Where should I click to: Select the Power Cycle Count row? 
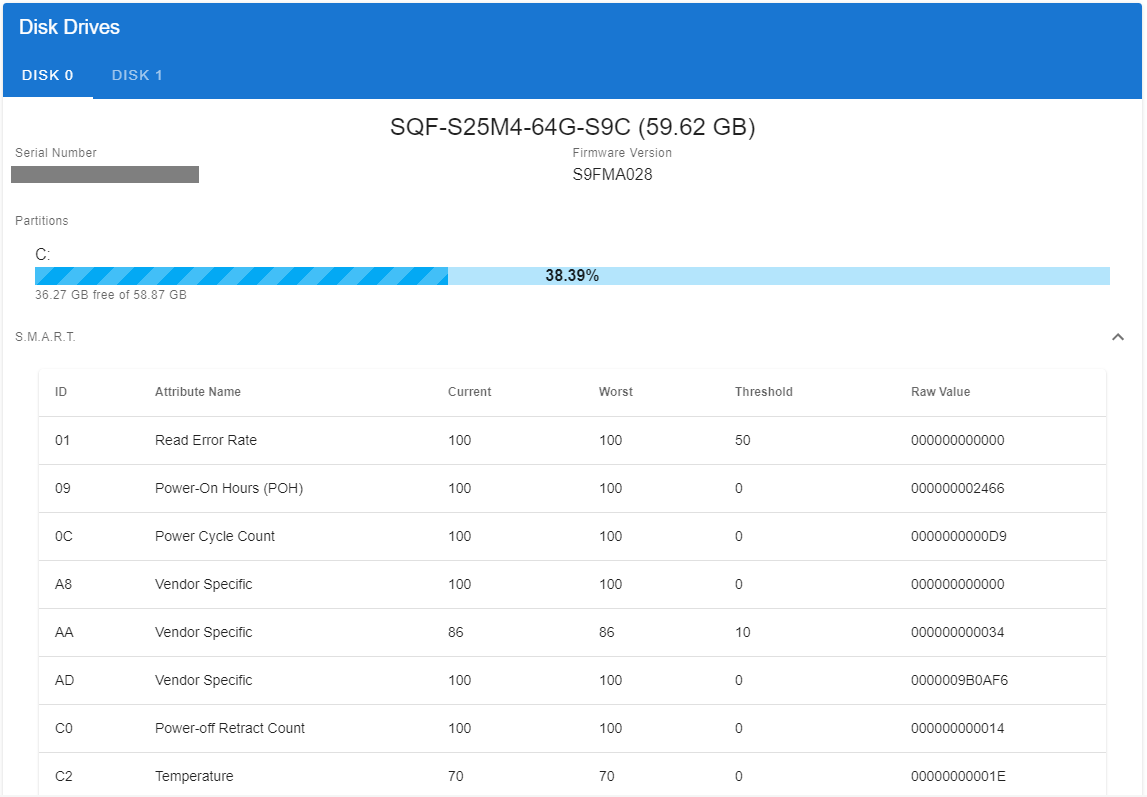coord(215,537)
